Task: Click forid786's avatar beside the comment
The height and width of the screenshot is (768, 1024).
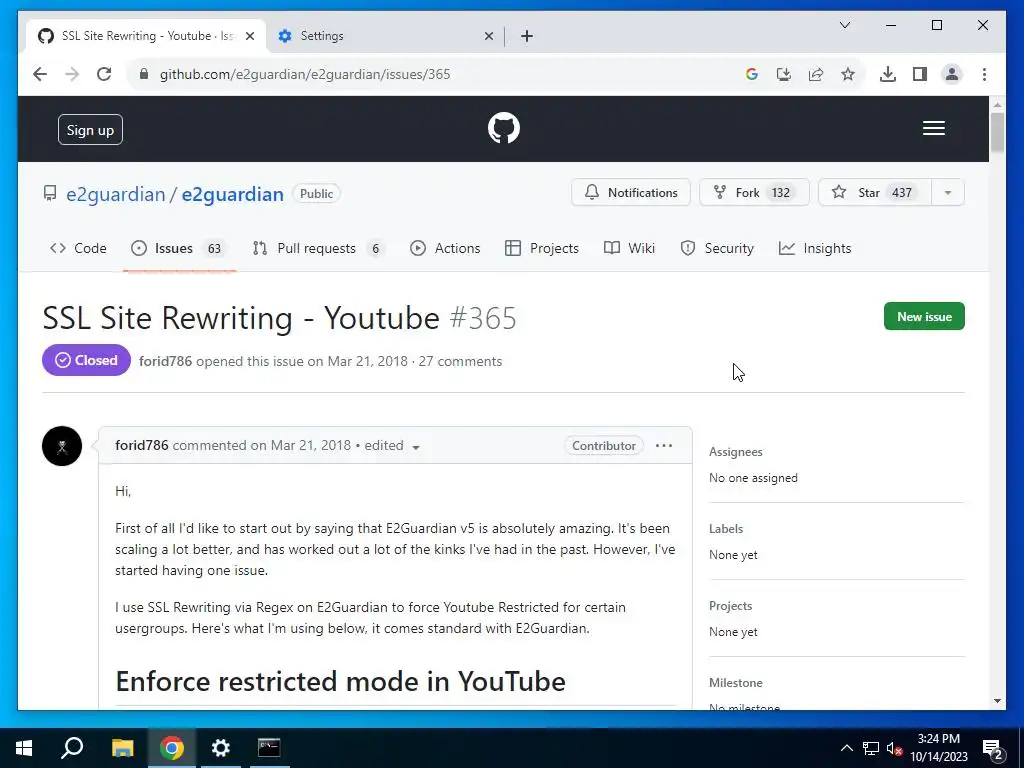Action: pos(62,445)
